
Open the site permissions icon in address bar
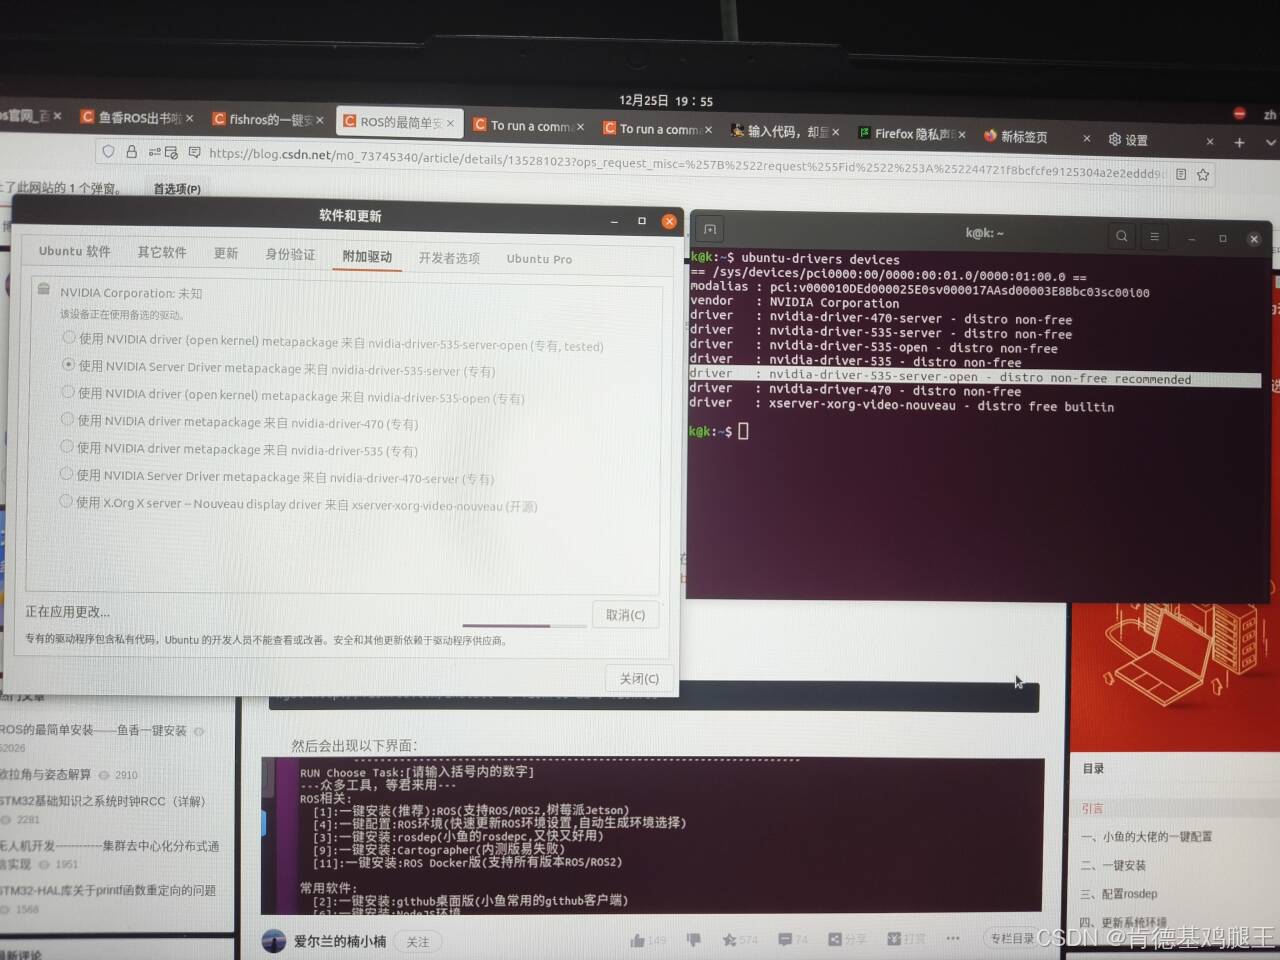point(163,153)
